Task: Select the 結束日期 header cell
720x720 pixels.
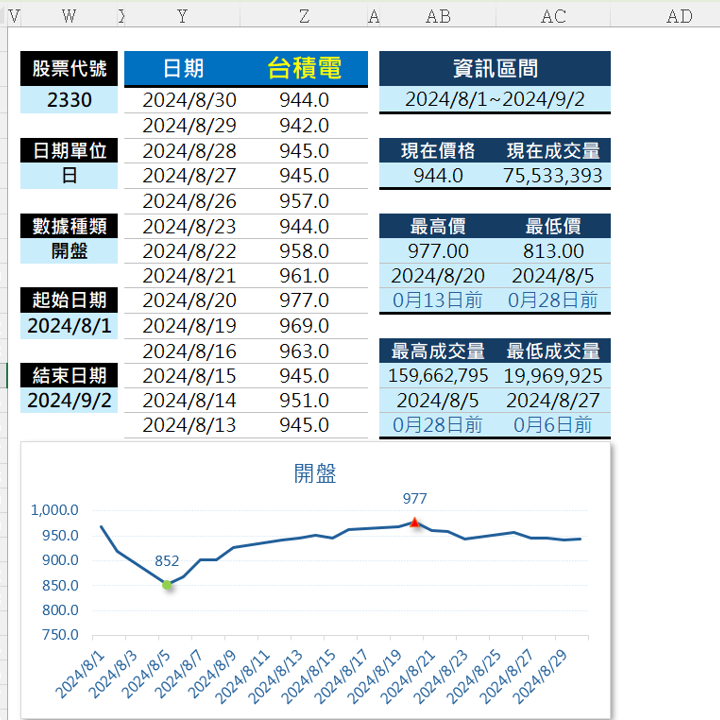Action: (69, 376)
